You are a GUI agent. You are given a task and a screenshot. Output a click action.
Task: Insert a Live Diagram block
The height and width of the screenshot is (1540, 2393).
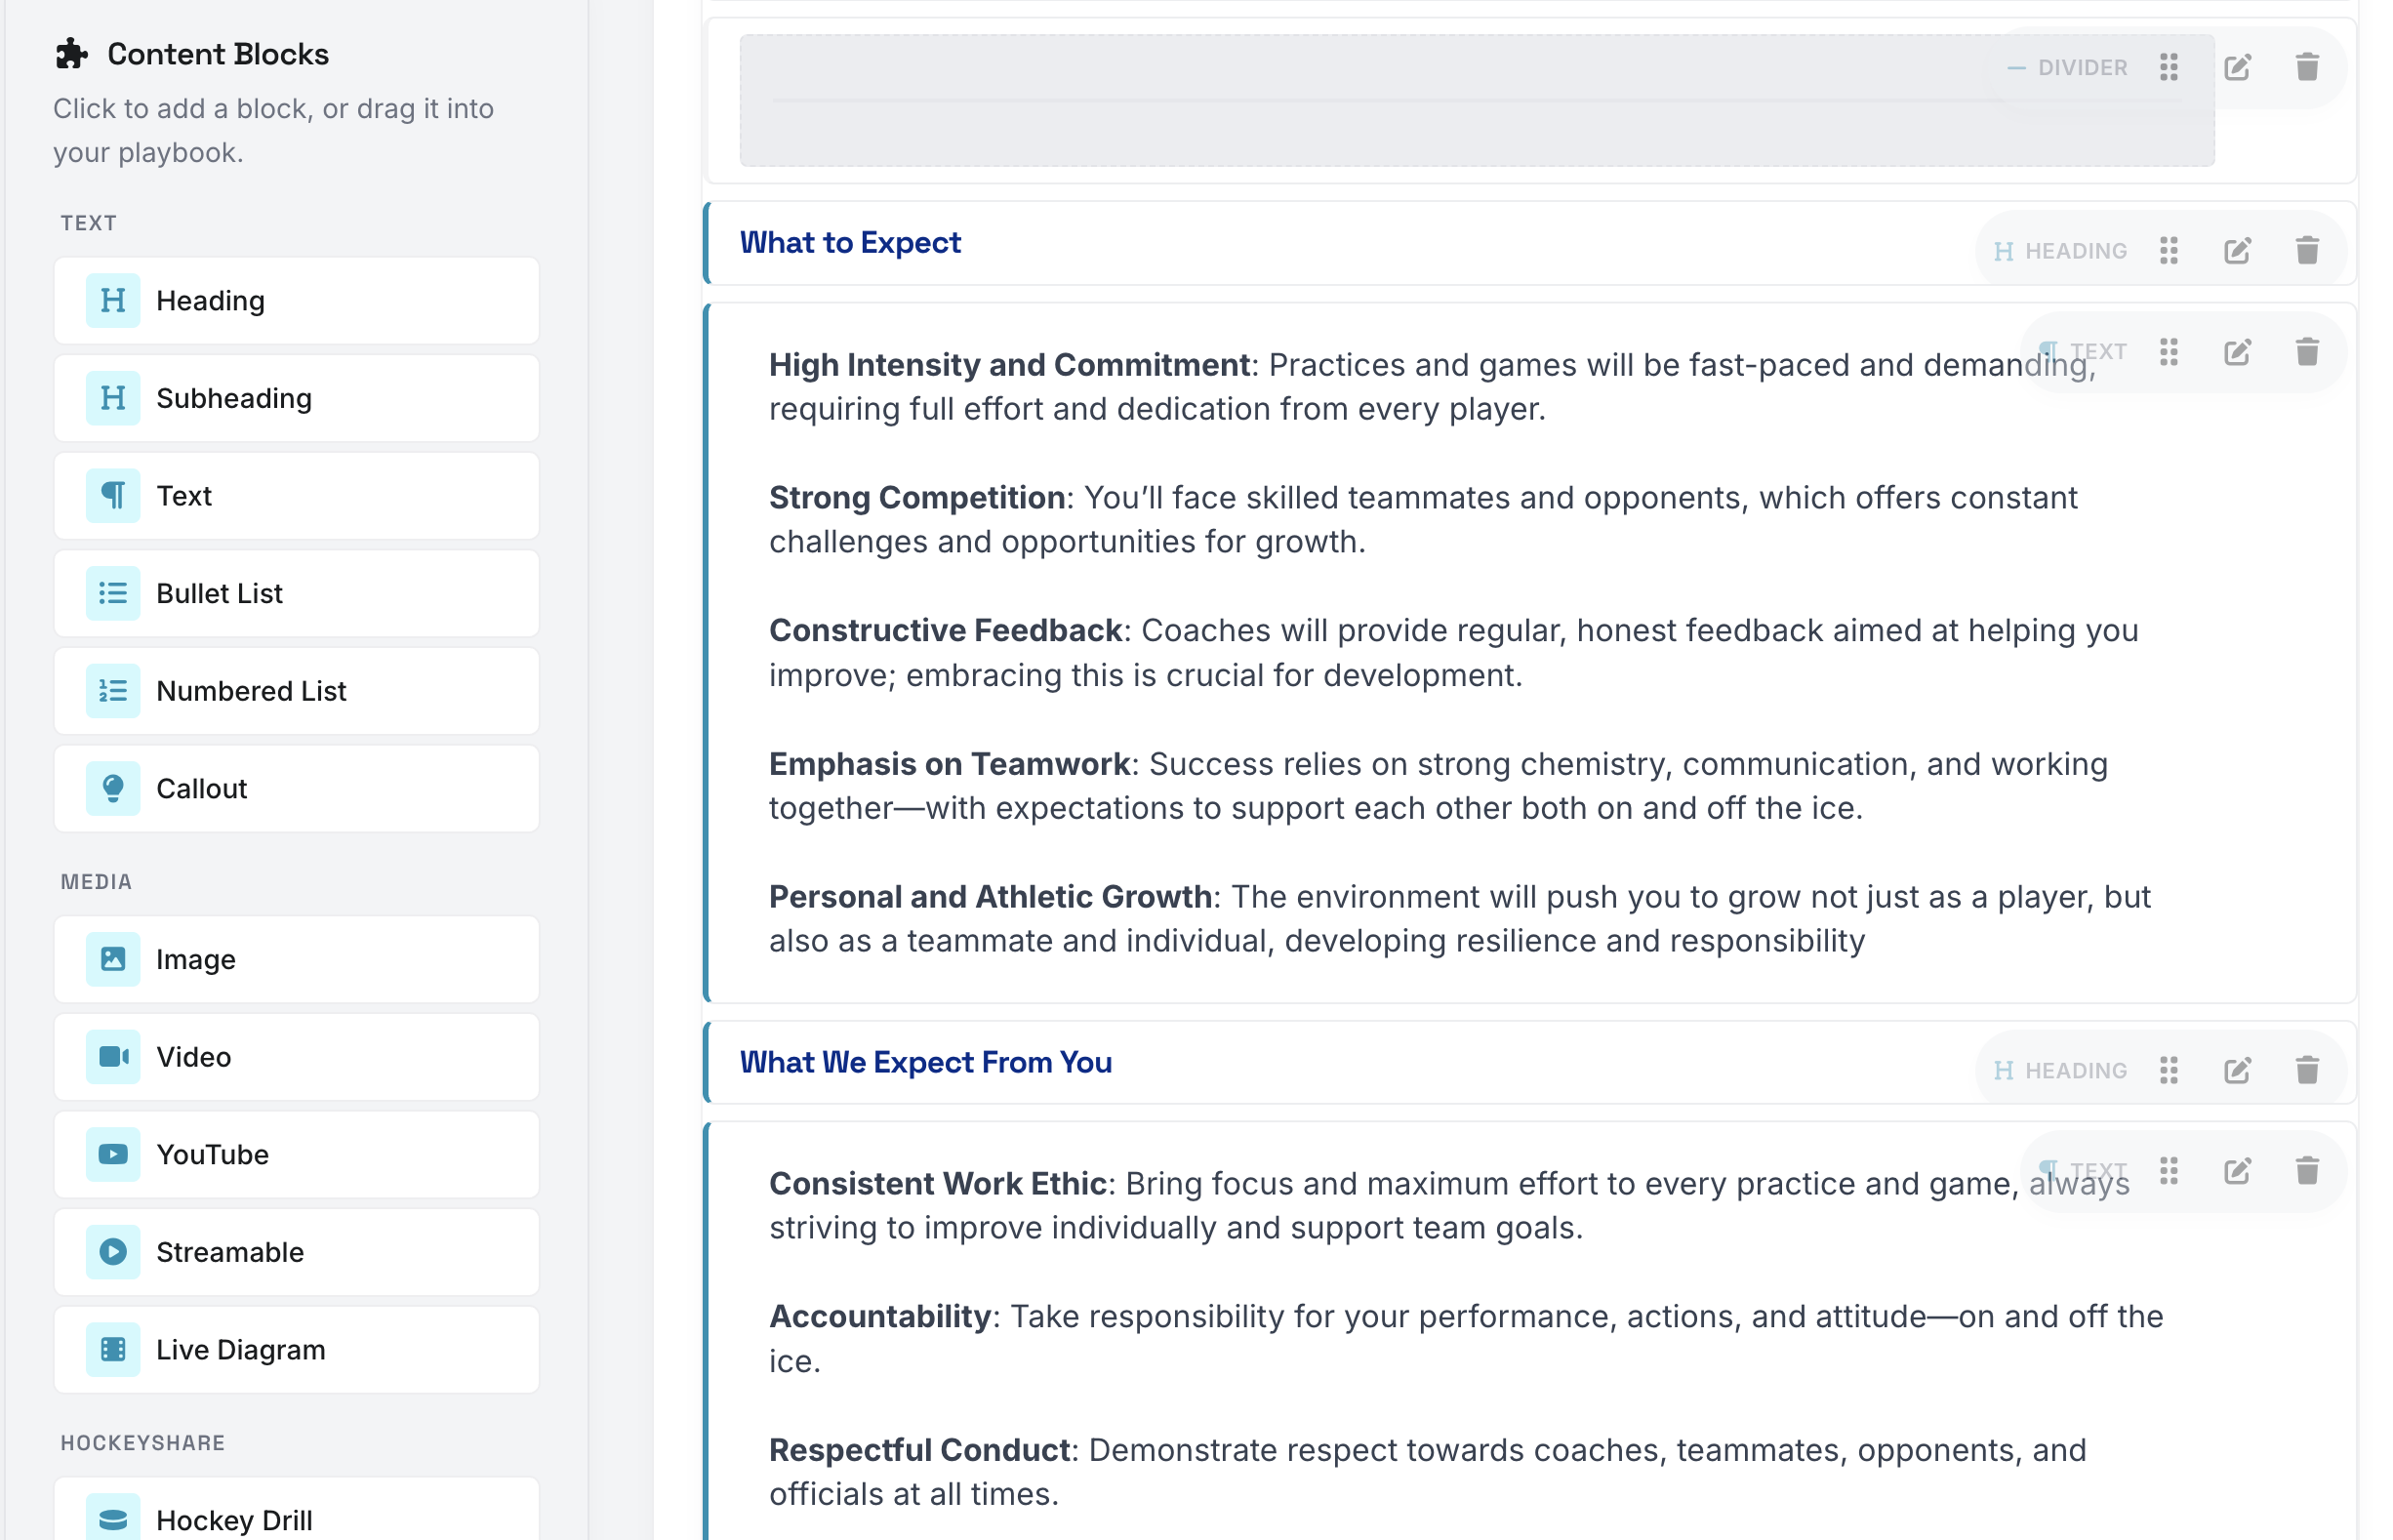point(296,1349)
